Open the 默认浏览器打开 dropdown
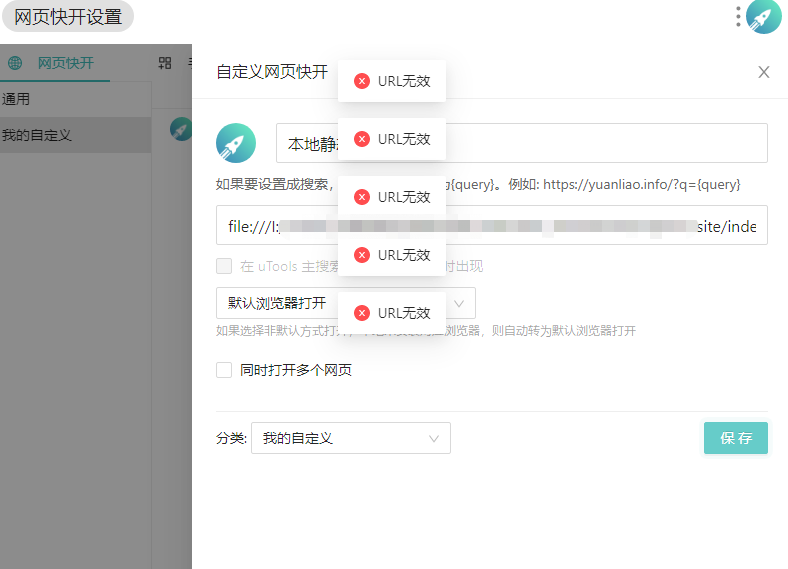The image size is (788, 569). pos(346,303)
